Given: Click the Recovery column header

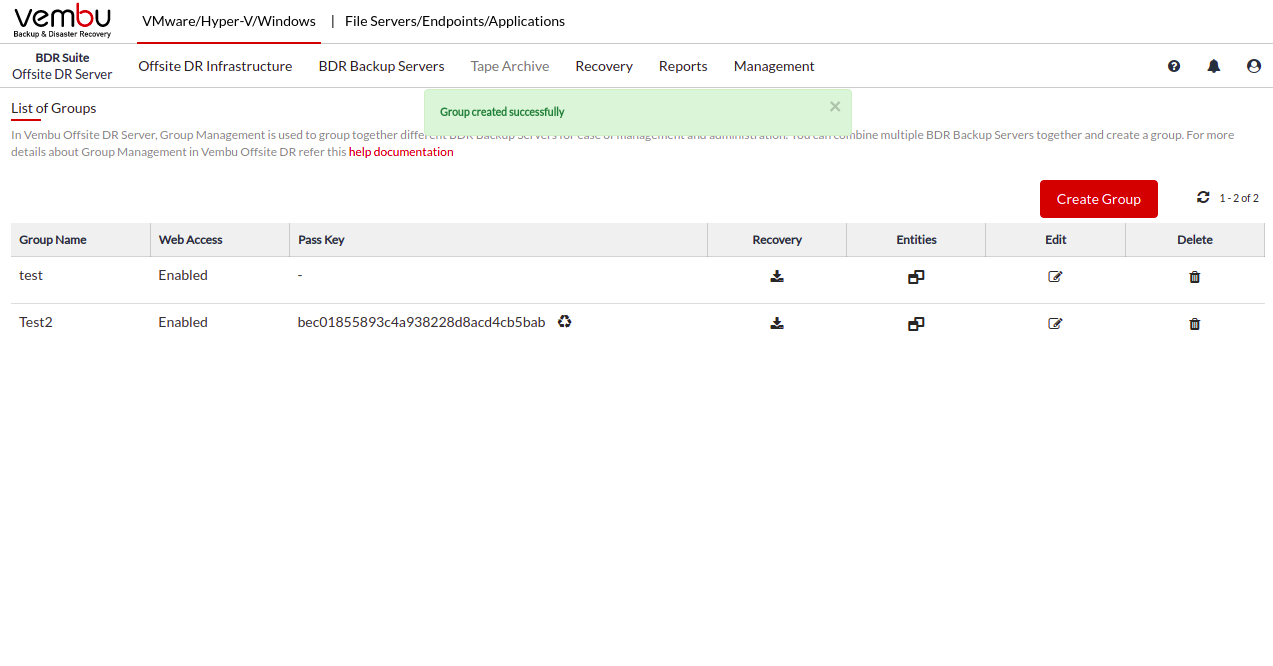Looking at the screenshot, I should point(777,240).
